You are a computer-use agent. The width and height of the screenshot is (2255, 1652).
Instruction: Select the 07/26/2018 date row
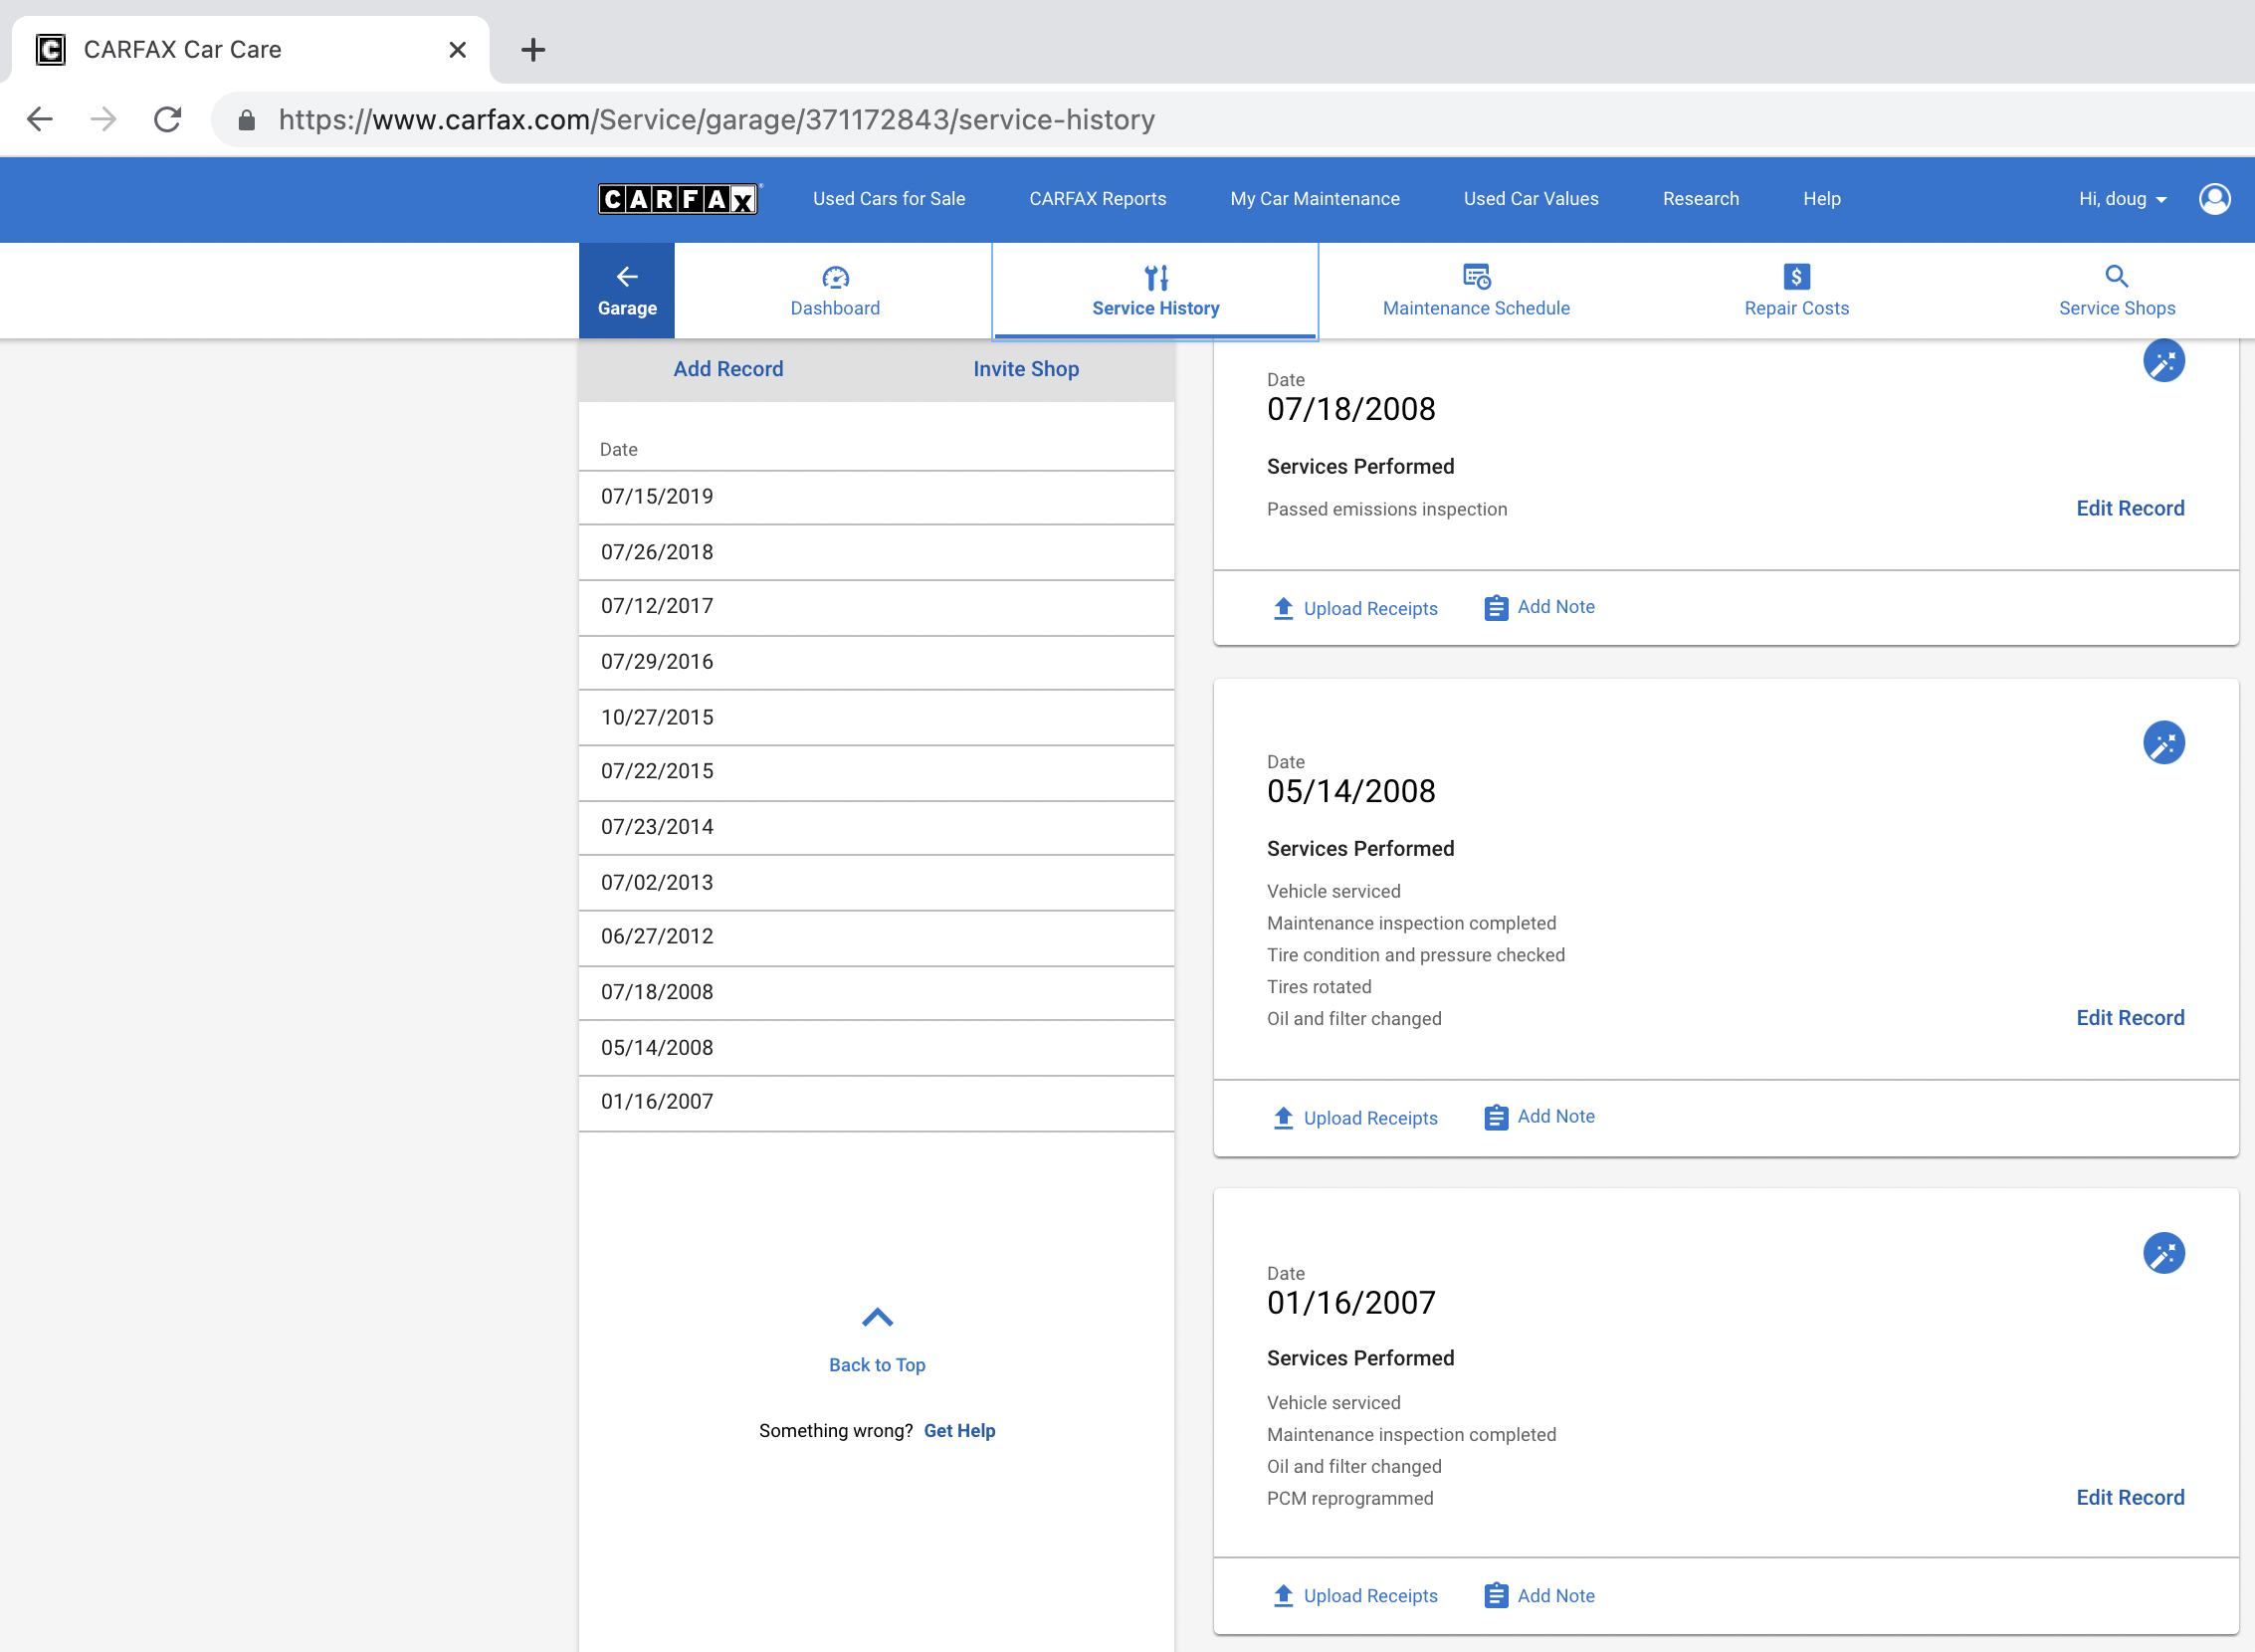tap(876, 552)
